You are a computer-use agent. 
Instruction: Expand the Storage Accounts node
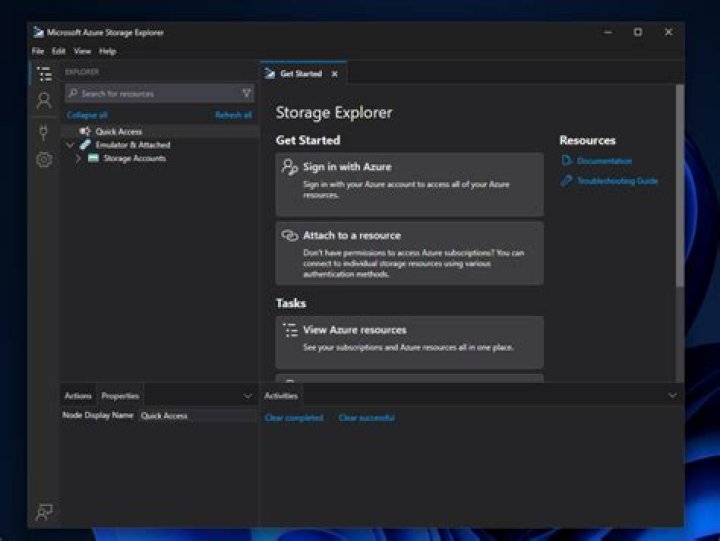78,158
